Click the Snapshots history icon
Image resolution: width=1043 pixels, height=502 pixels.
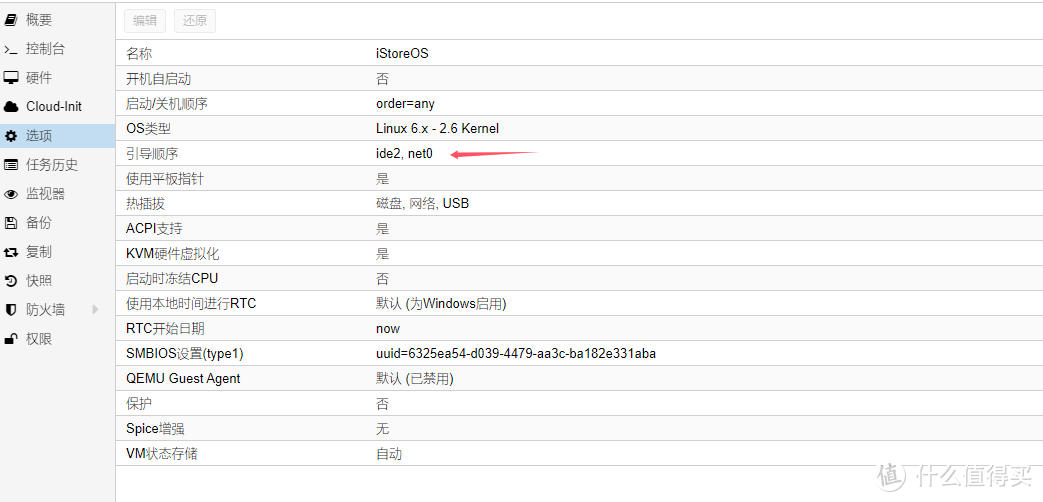(x=11, y=281)
